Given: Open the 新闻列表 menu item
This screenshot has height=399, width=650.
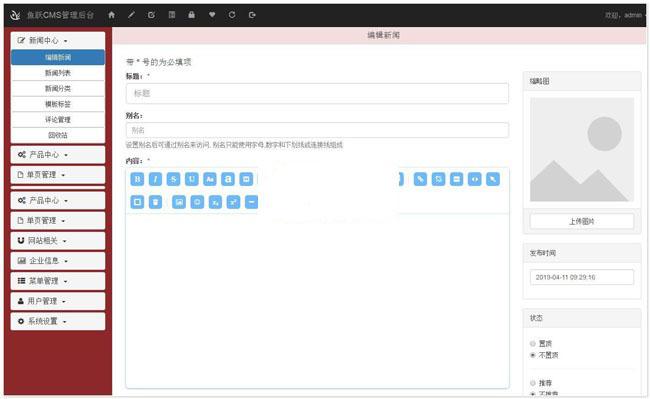Looking at the screenshot, I should (58, 73).
